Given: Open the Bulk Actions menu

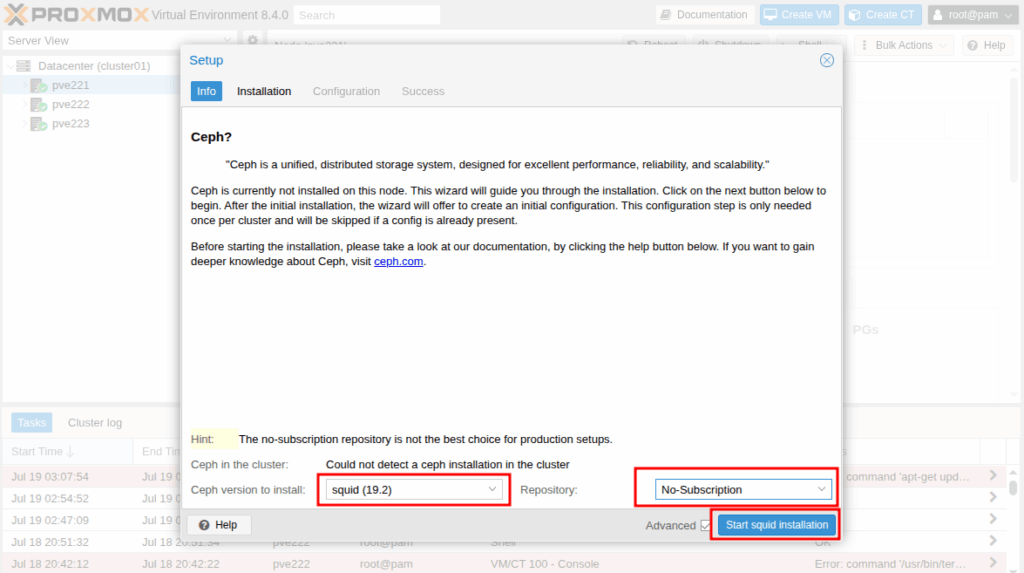Looking at the screenshot, I should [904, 45].
